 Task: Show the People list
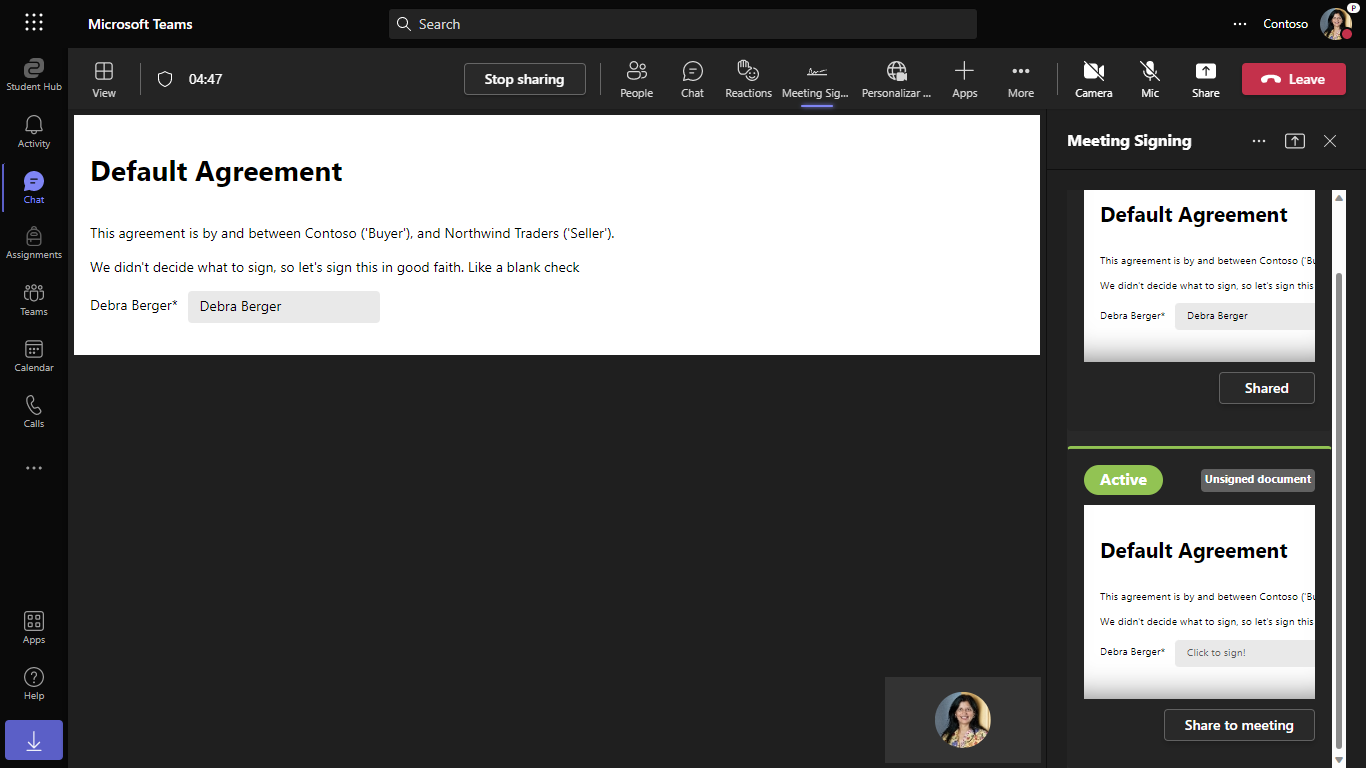[x=636, y=79]
